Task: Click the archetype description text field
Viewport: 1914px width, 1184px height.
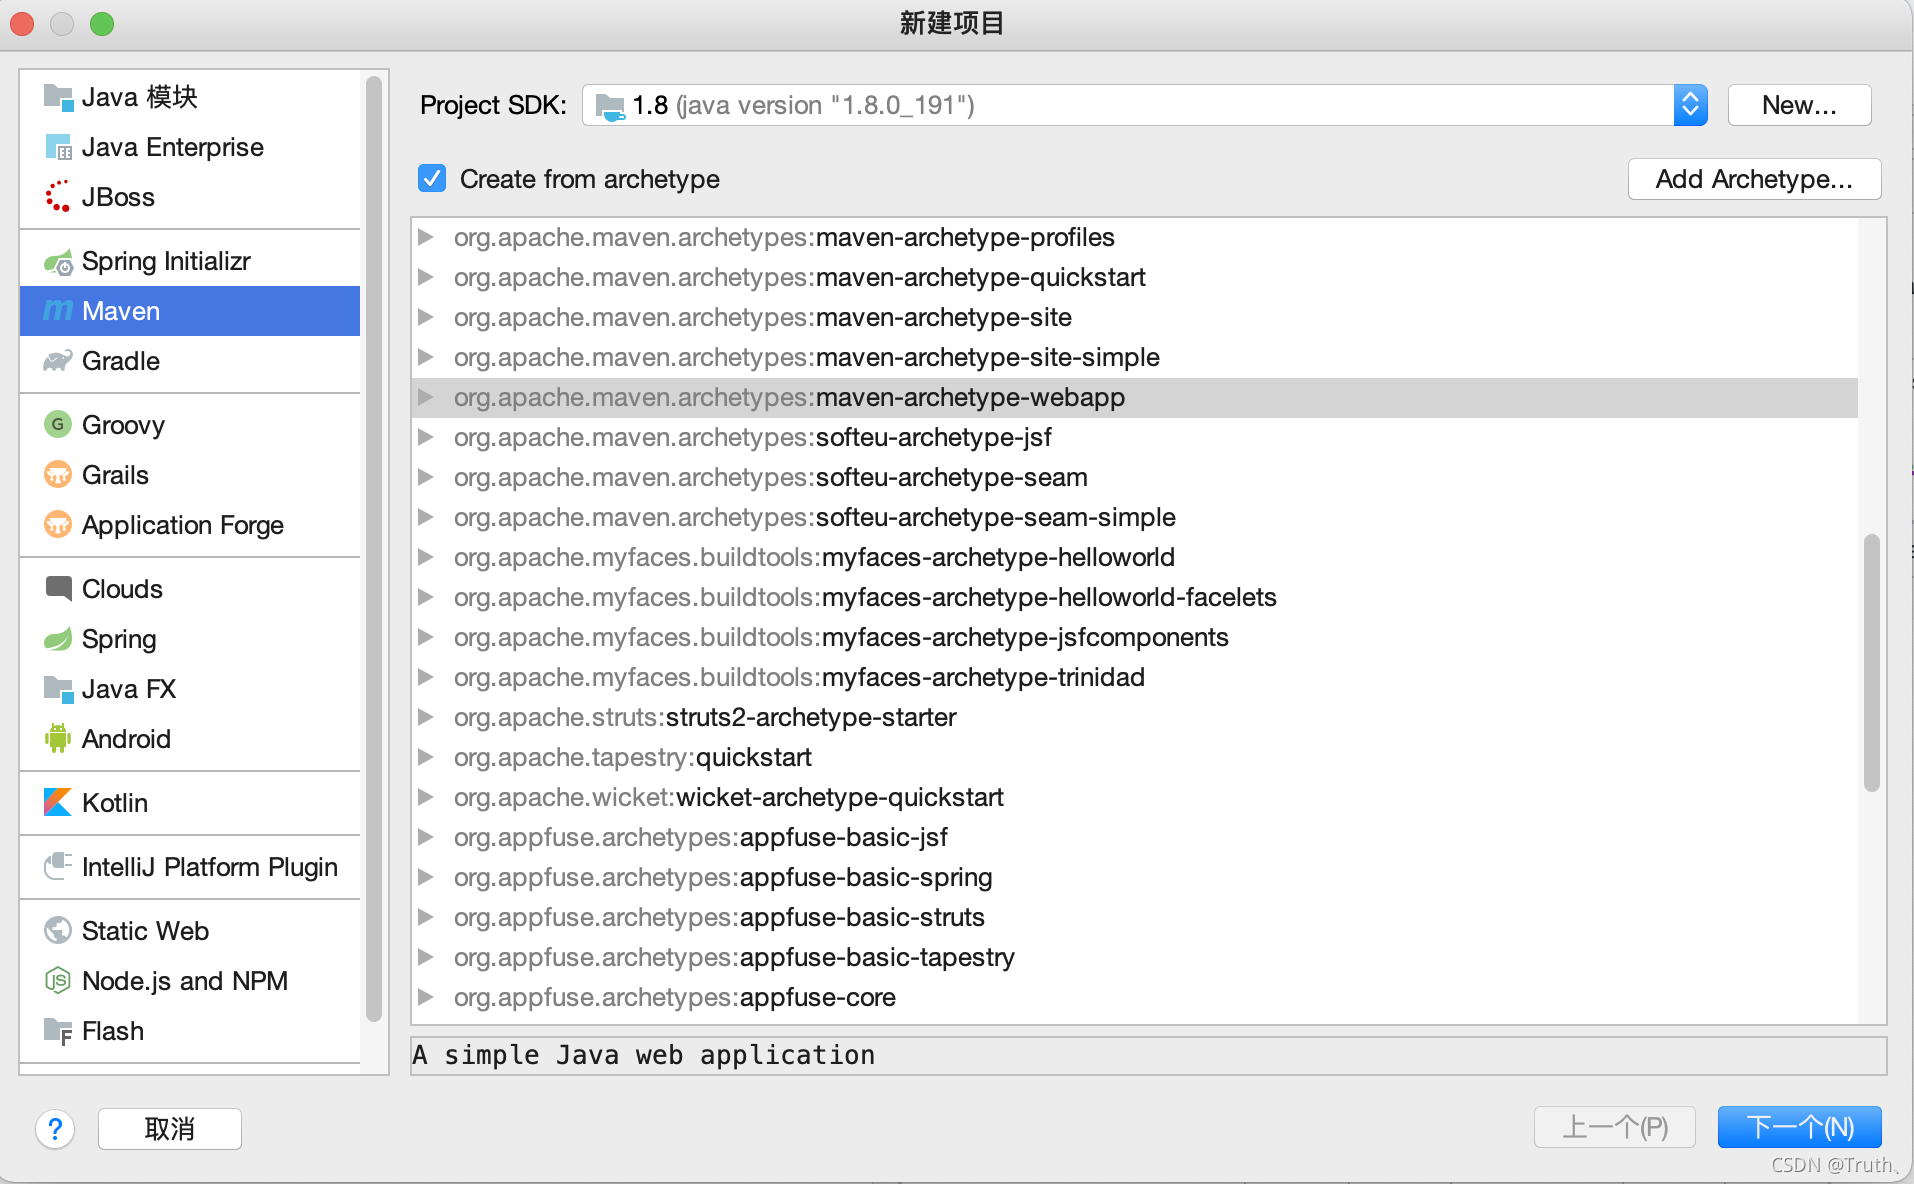Action: click(x=1148, y=1055)
